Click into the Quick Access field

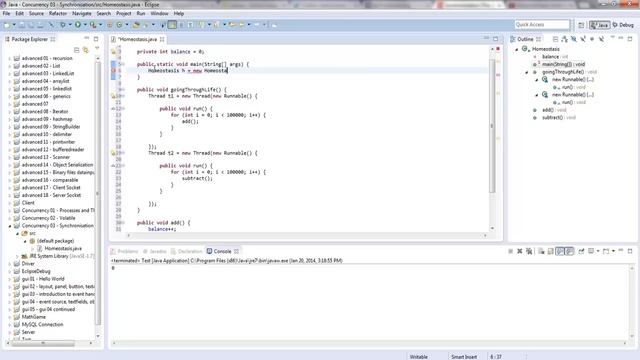tap(542, 24)
